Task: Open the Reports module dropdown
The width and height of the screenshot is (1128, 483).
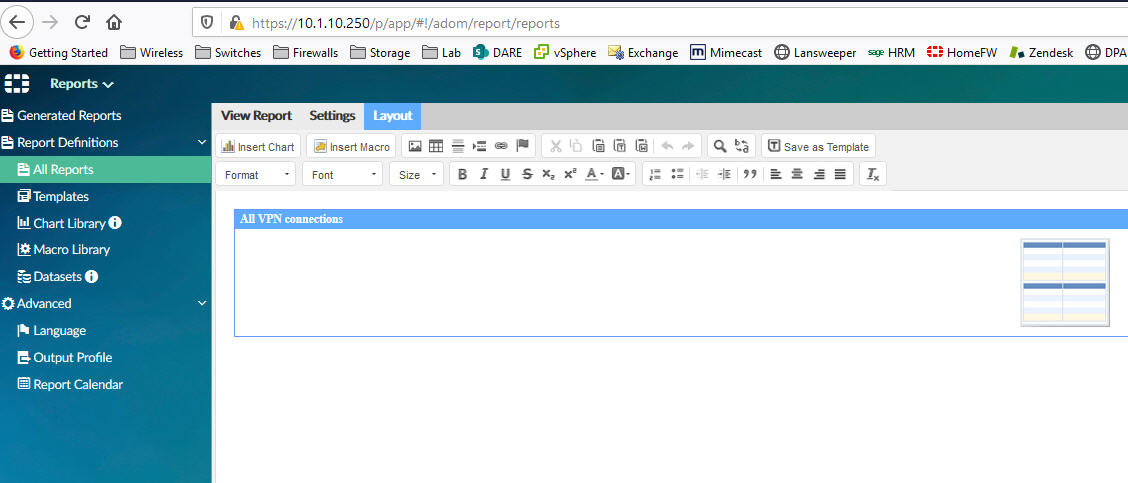Action: pyautogui.click(x=82, y=84)
